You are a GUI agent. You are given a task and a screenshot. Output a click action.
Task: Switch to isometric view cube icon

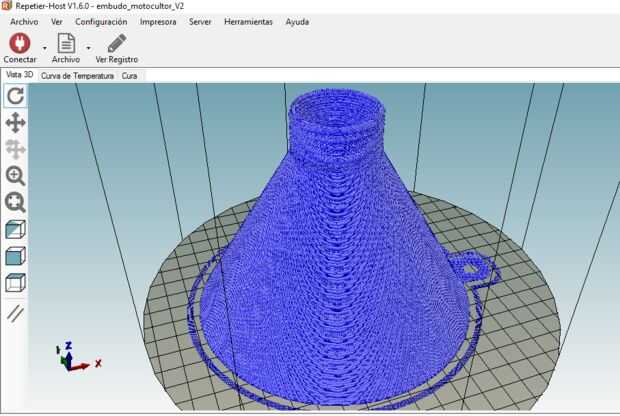pos(15,229)
